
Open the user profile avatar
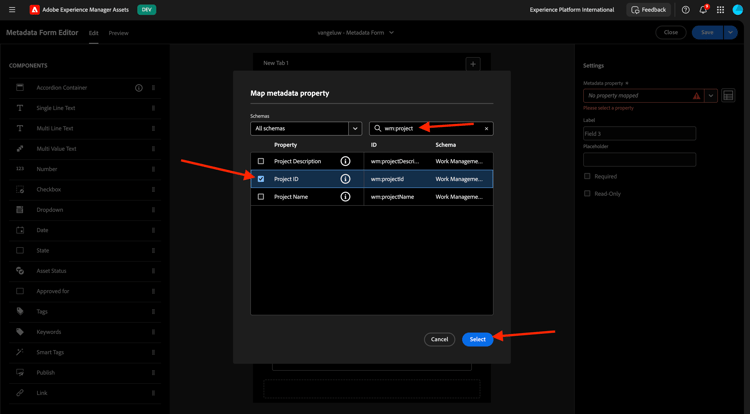(x=738, y=10)
